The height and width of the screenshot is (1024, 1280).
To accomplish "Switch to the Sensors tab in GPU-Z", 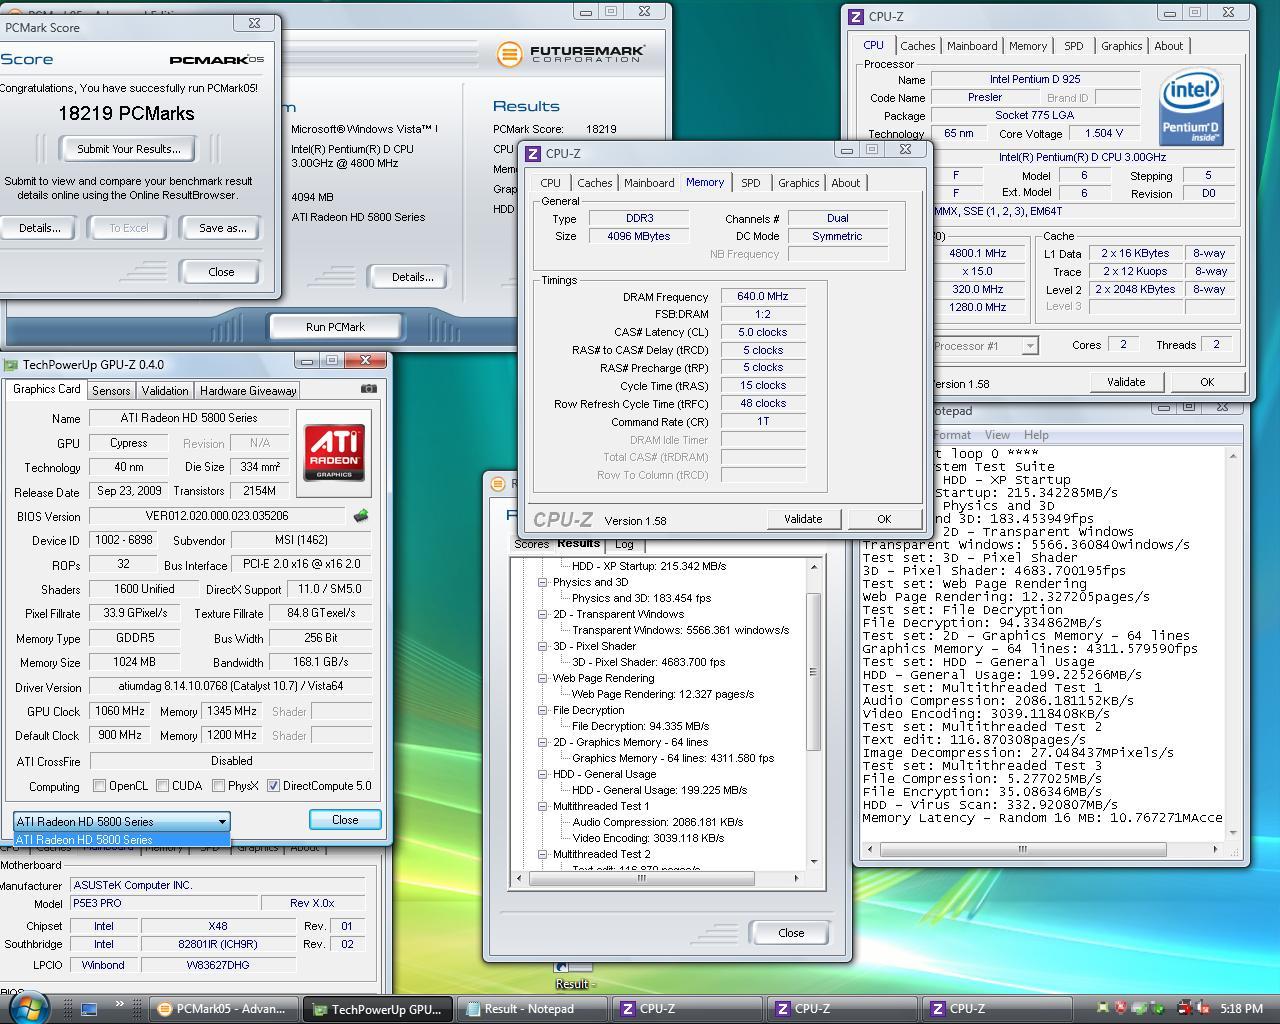I will coord(111,391).
